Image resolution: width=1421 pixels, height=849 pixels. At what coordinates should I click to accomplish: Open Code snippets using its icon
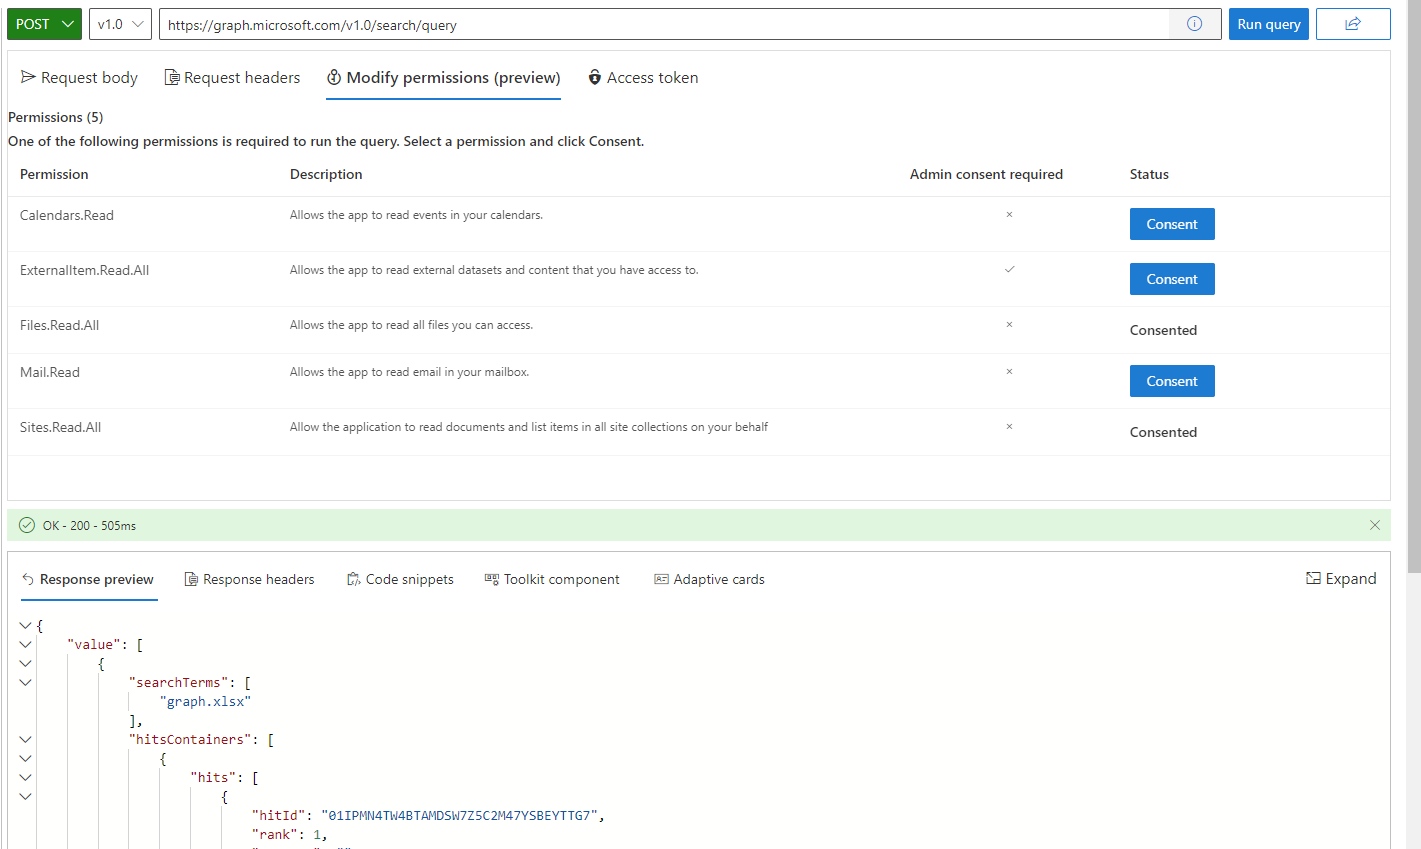352,578
